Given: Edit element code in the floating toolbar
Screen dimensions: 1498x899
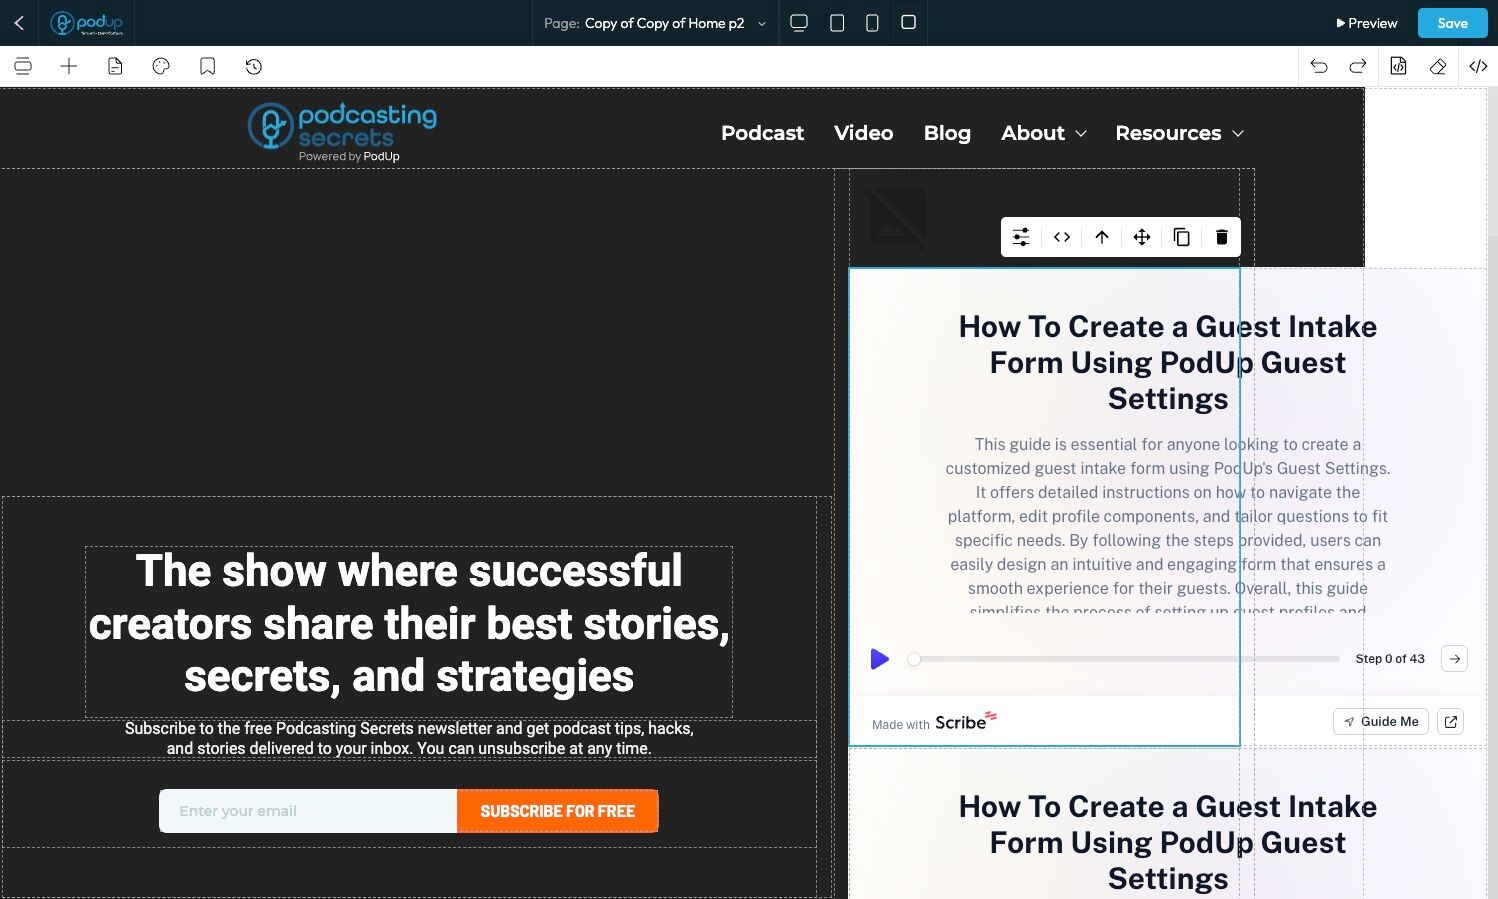Looking at the screenshot, I should [1062, 237].
